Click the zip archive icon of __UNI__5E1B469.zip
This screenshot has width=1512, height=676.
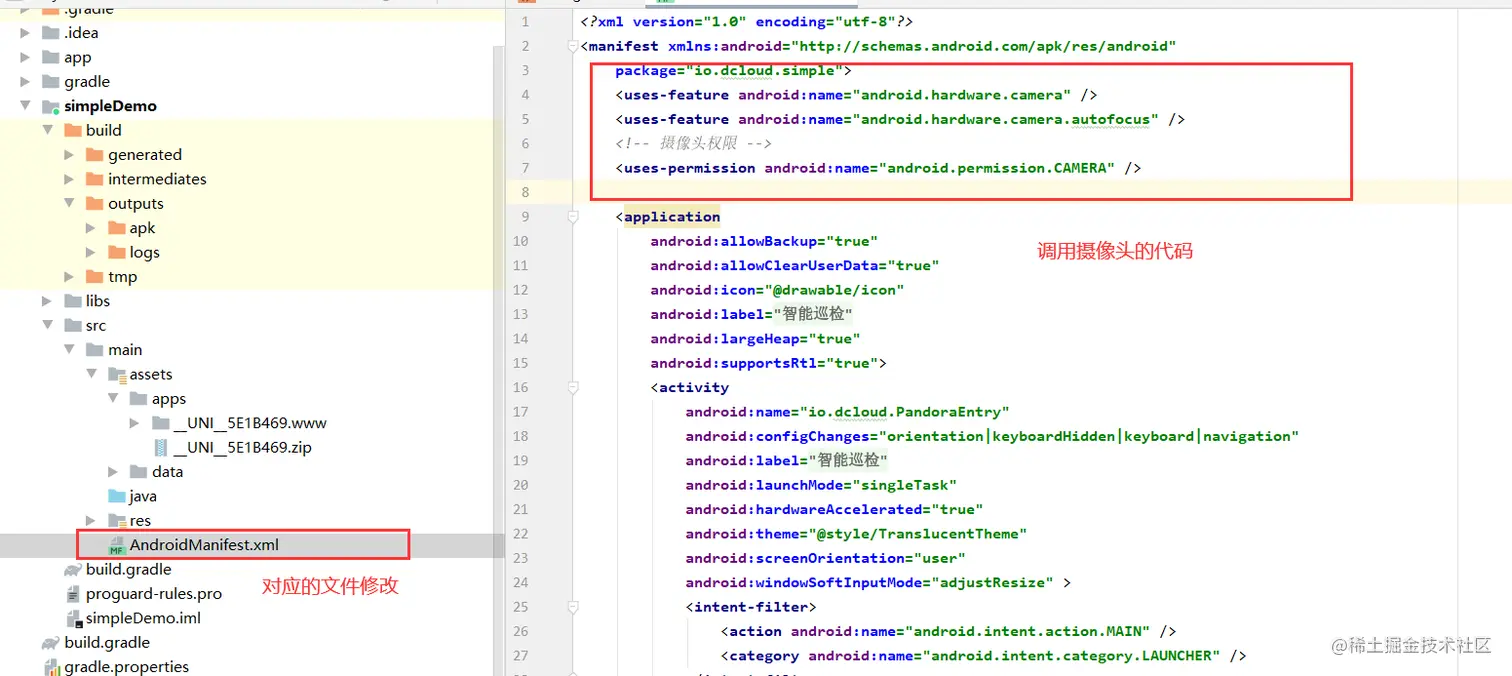pos(161,447)
